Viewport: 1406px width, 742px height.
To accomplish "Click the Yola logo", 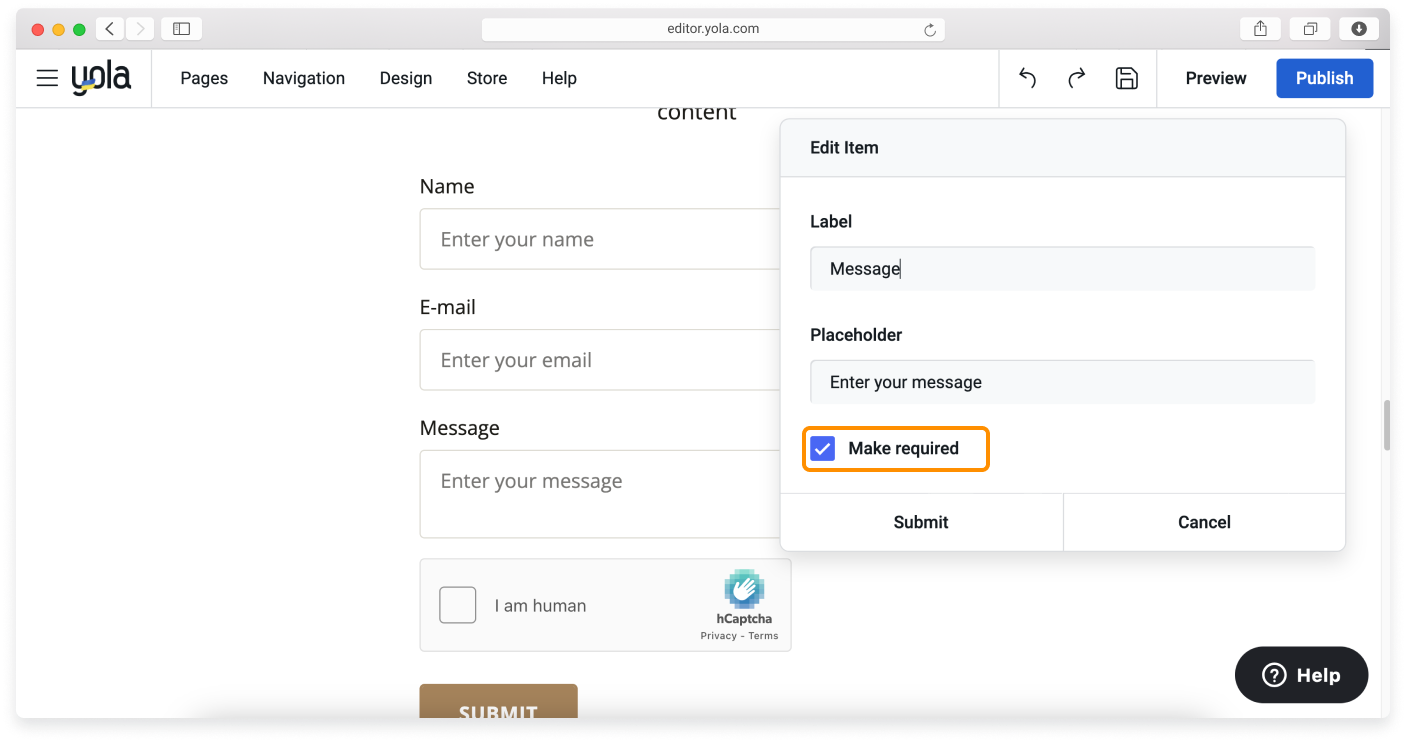I will coord(101,79).
